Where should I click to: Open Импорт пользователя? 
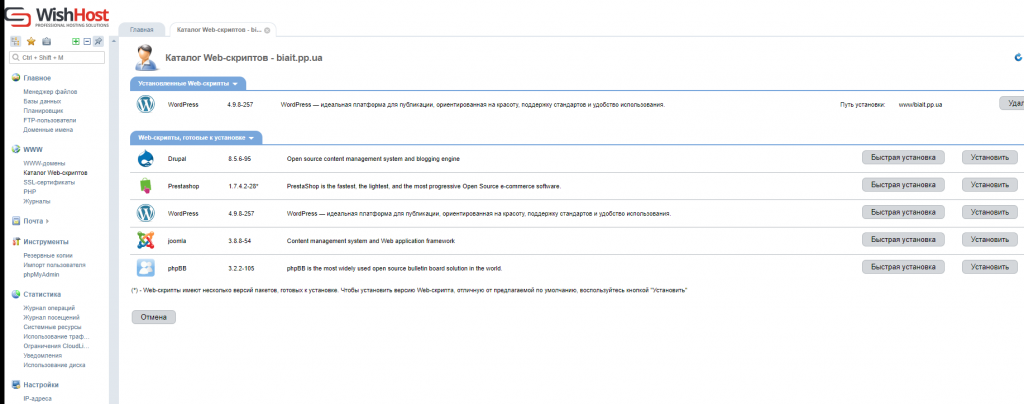pos(54,265)
